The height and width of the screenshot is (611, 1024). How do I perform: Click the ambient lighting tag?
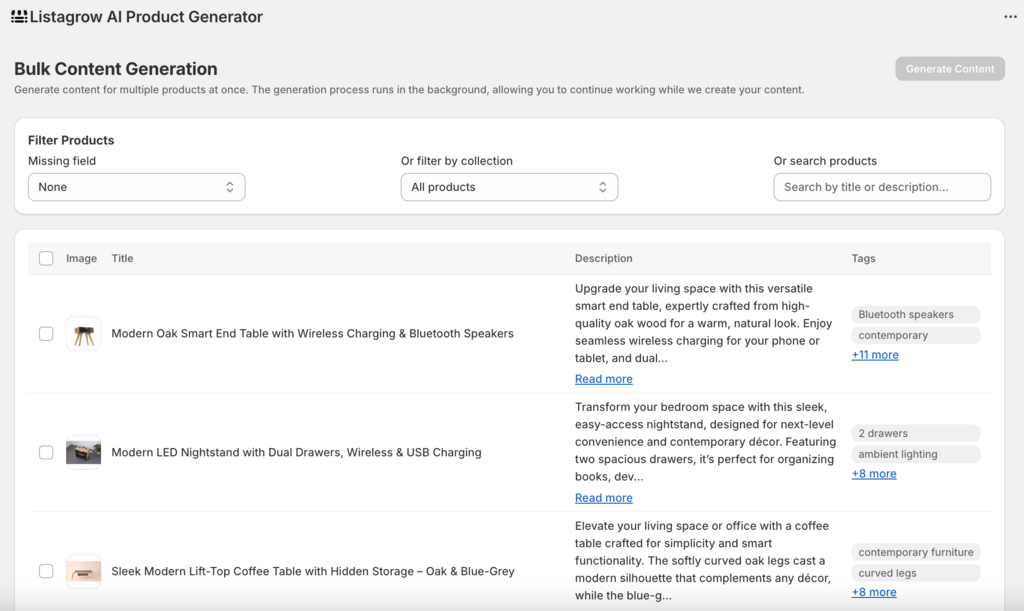[x=898, y=454]
